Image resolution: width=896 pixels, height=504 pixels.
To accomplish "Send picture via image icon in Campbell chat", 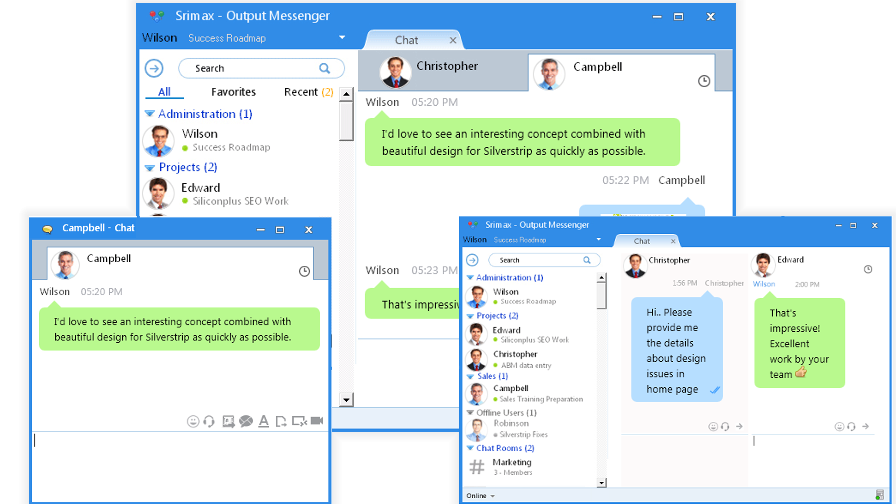I will (x=228, y=421).
